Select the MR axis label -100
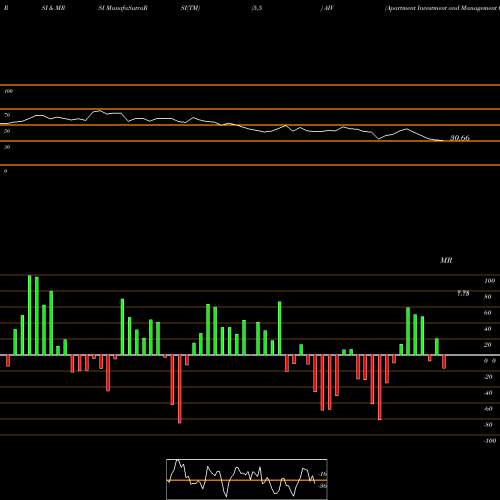500x500 pixels. point(490,441)
